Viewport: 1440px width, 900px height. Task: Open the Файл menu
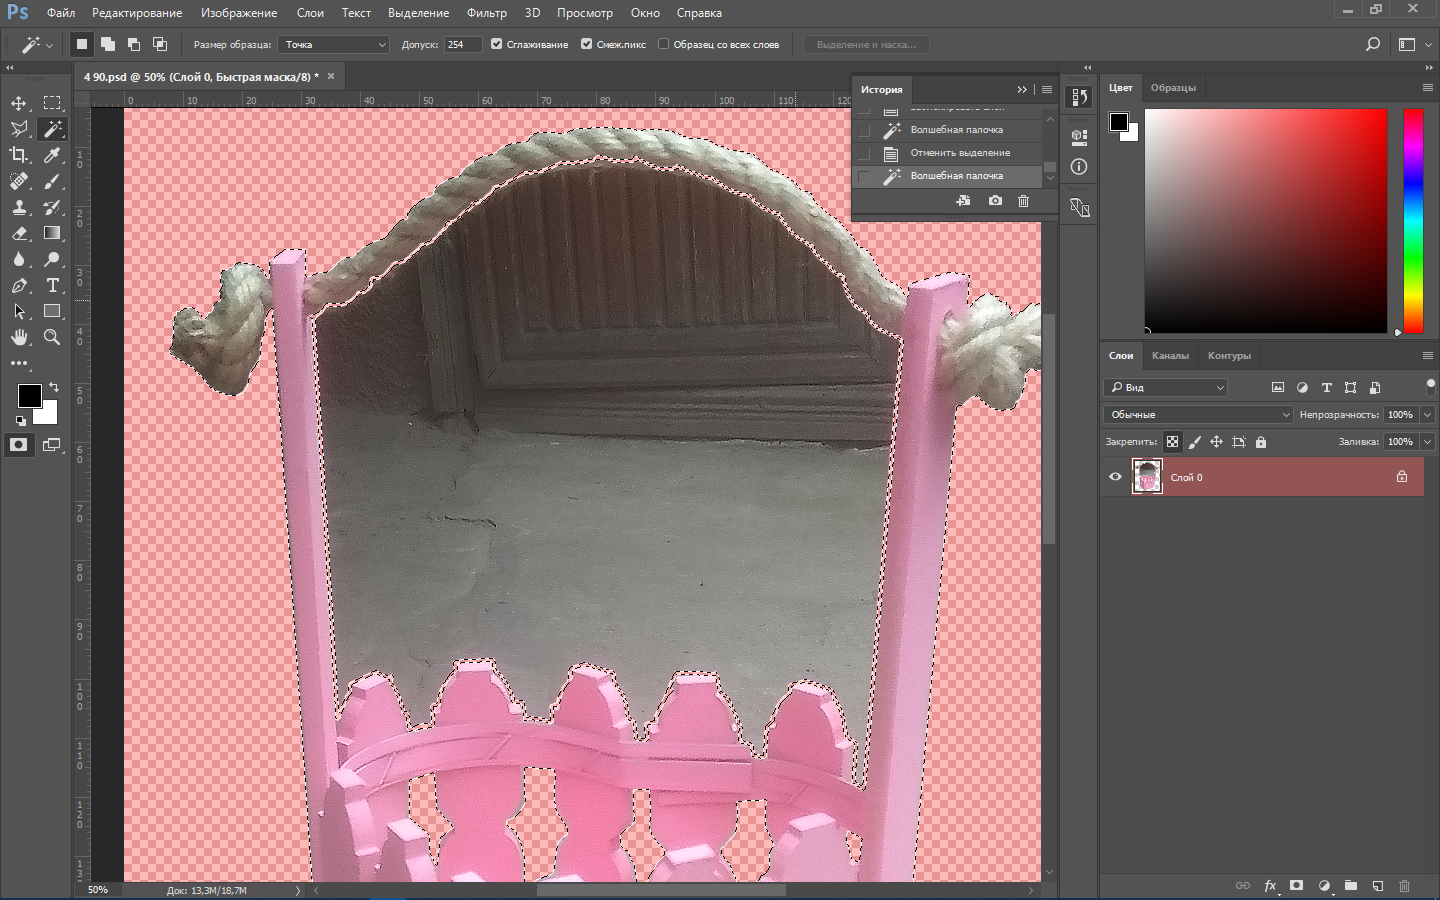pyautogui.click(x=61, y=13)
